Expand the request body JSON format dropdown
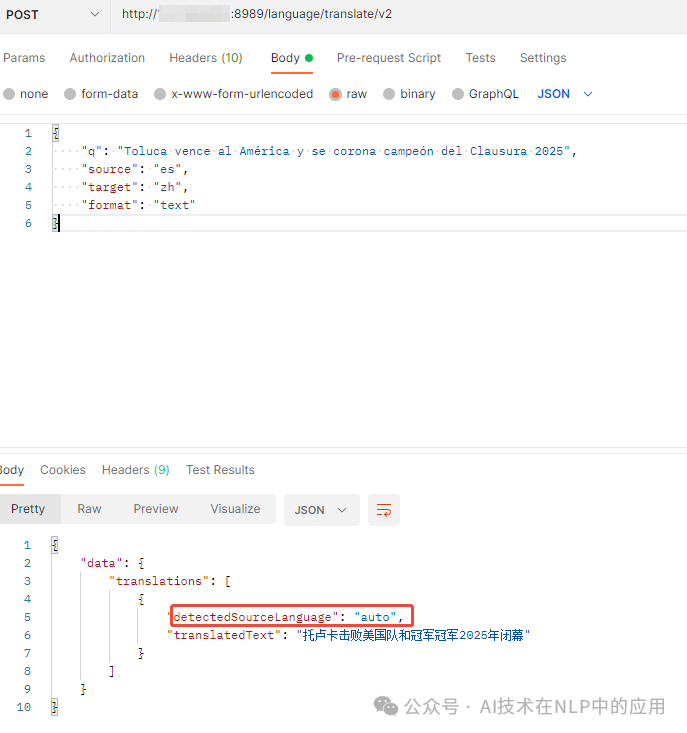 pyautogui.click(x=565, y=94)
